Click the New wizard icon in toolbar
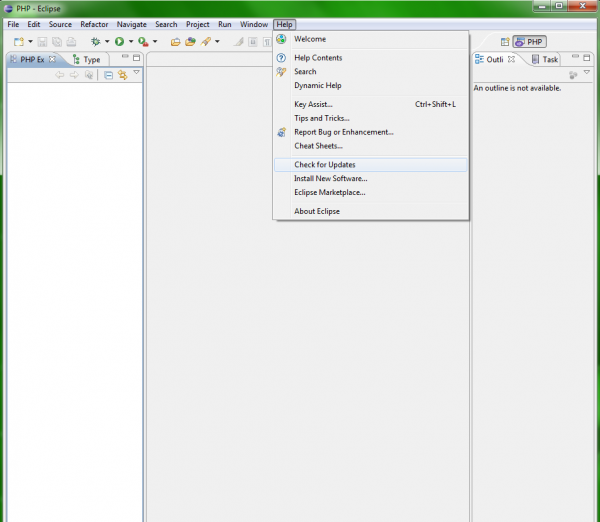The width and height of the screenshot is (600, 522). point(19,41)
